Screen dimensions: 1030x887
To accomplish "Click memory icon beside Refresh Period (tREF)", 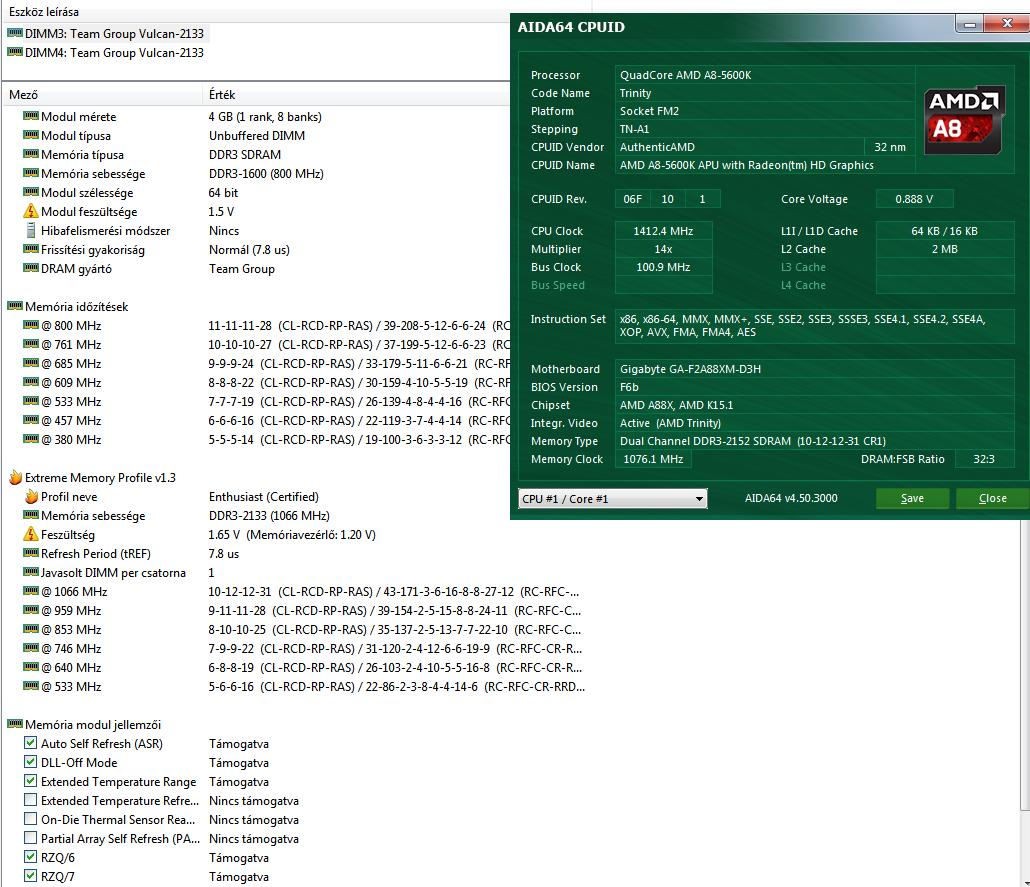I will point(31,553).
